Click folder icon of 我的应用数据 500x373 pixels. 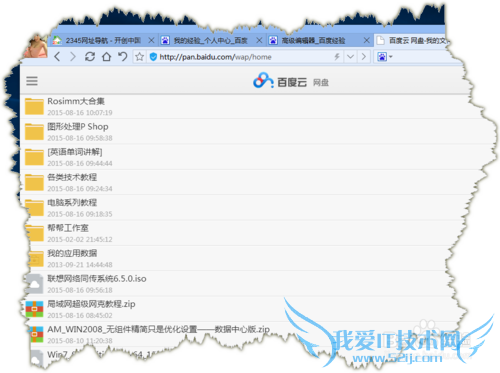pyautogui.click(x=36, y=258)
